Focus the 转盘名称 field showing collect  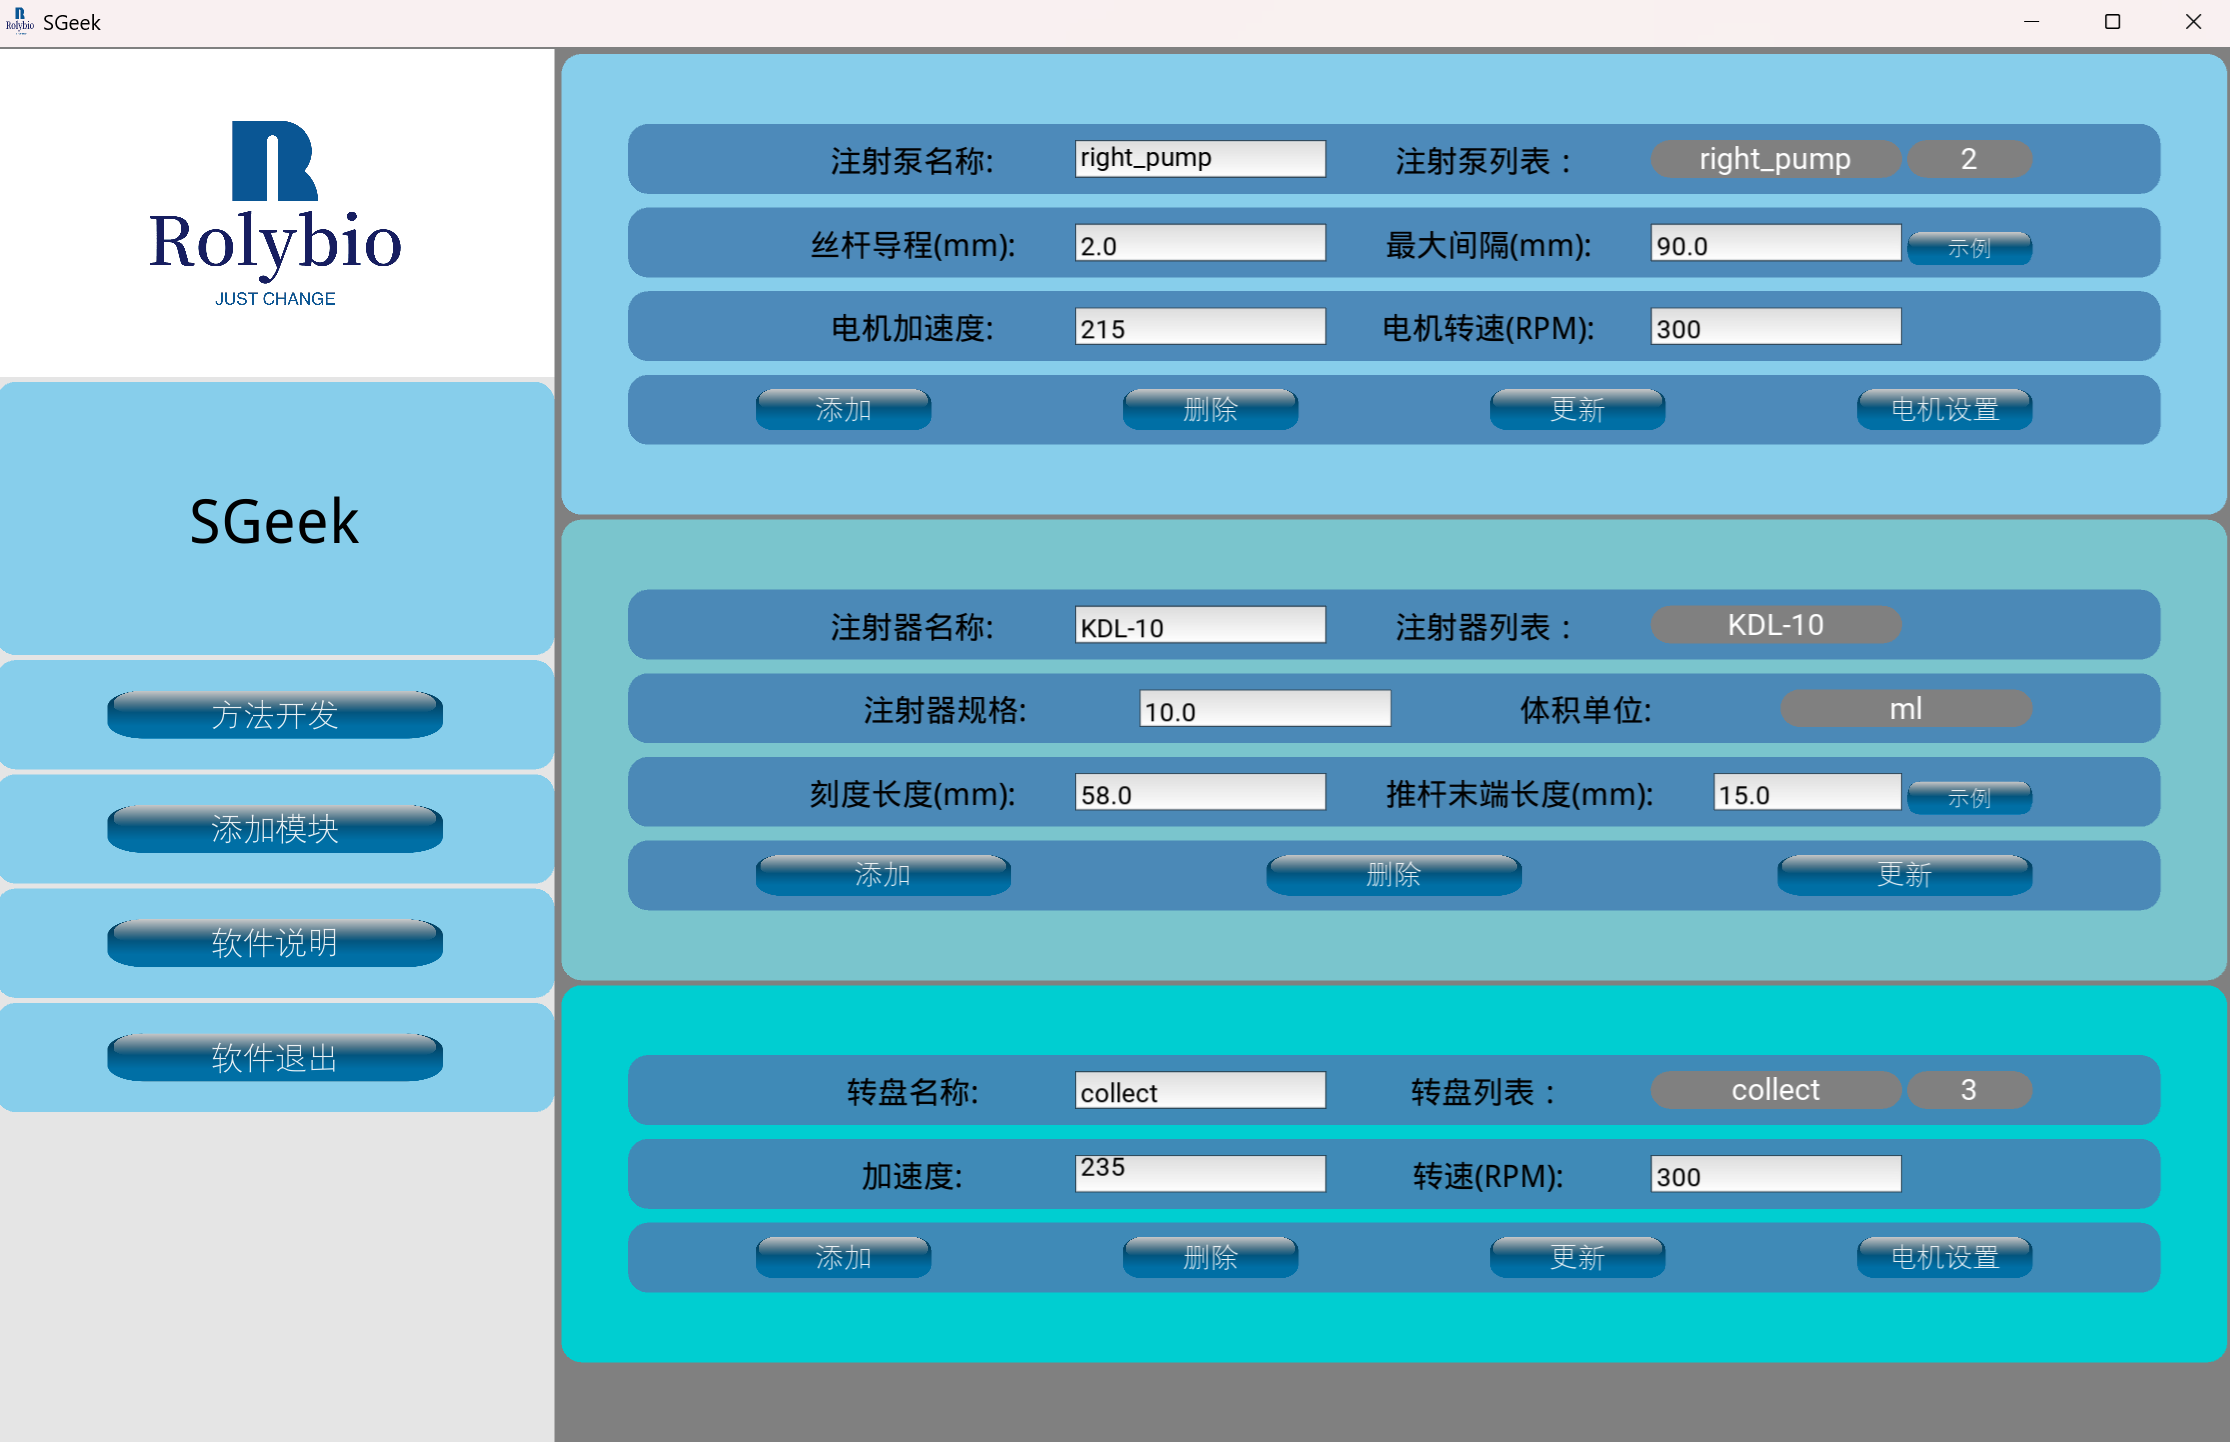pos(1200,1091)
